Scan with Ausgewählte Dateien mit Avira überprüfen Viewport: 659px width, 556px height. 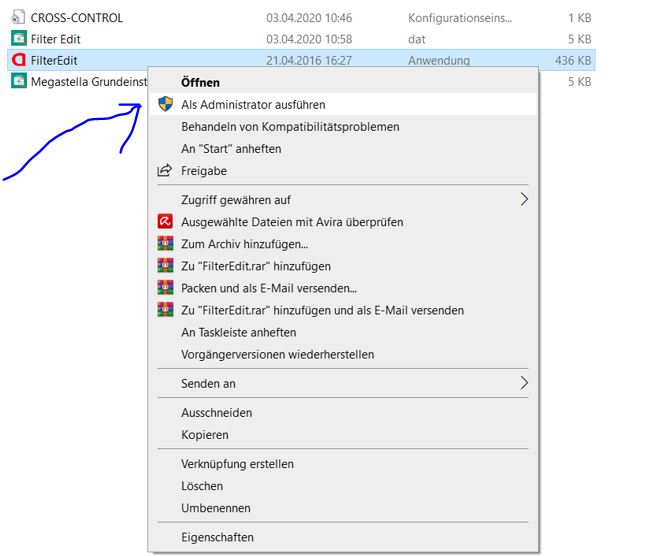343,221
